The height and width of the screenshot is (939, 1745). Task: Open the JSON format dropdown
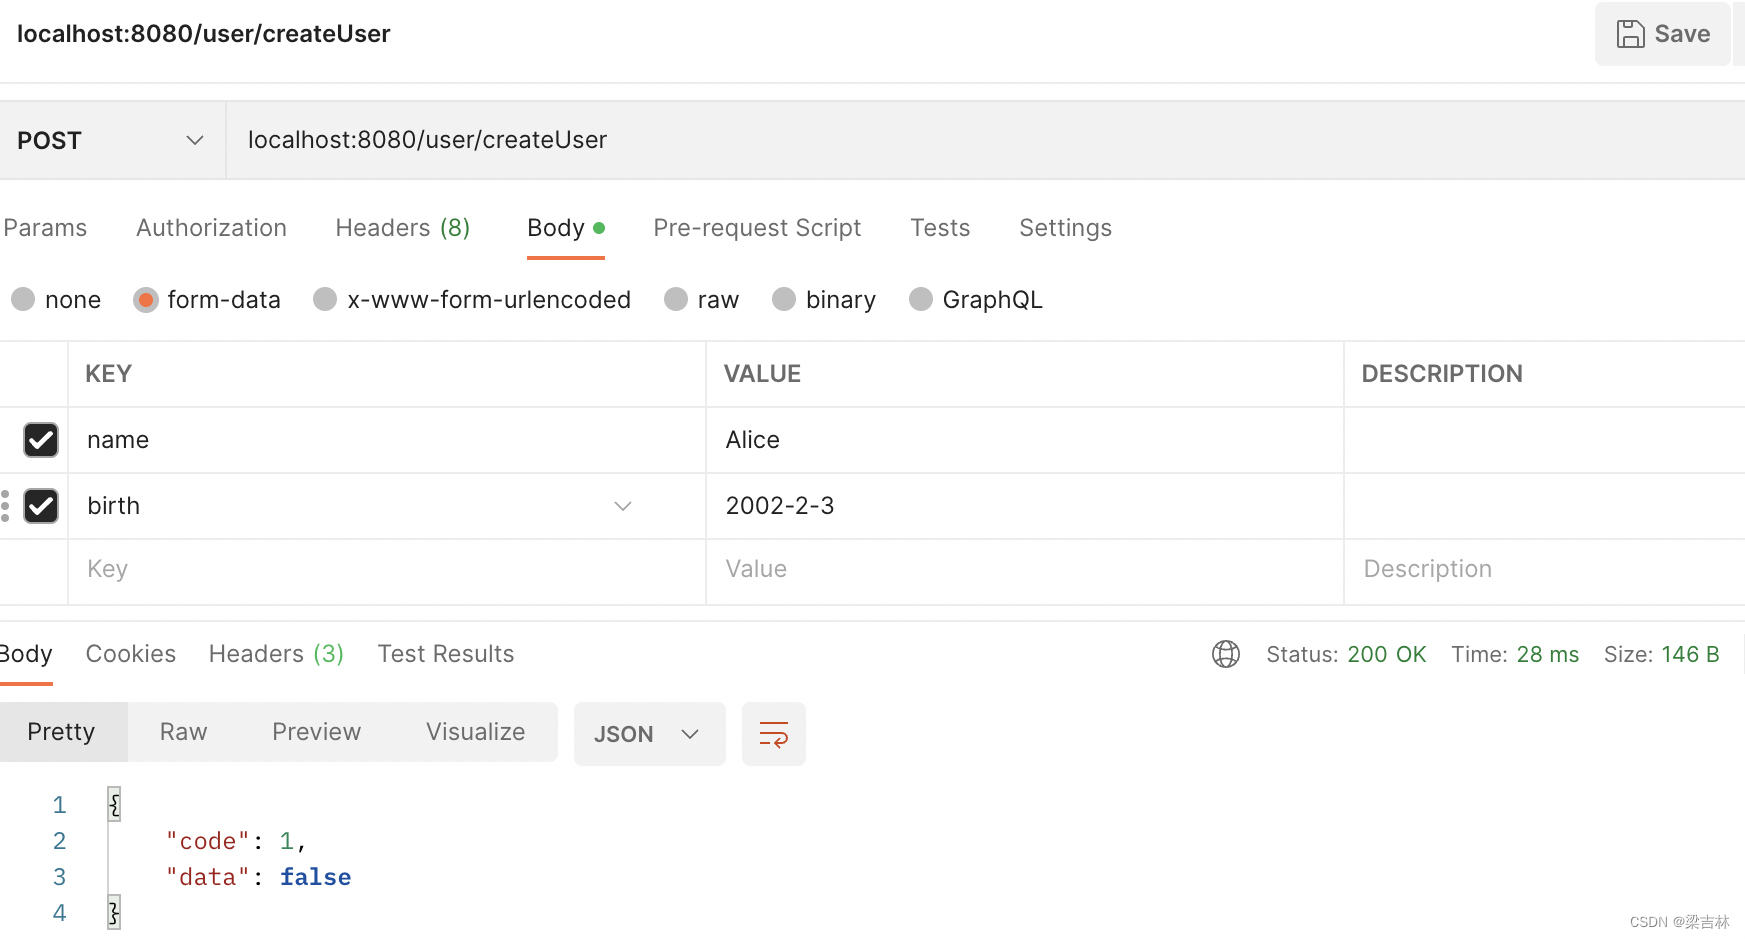tap(650, 734)
